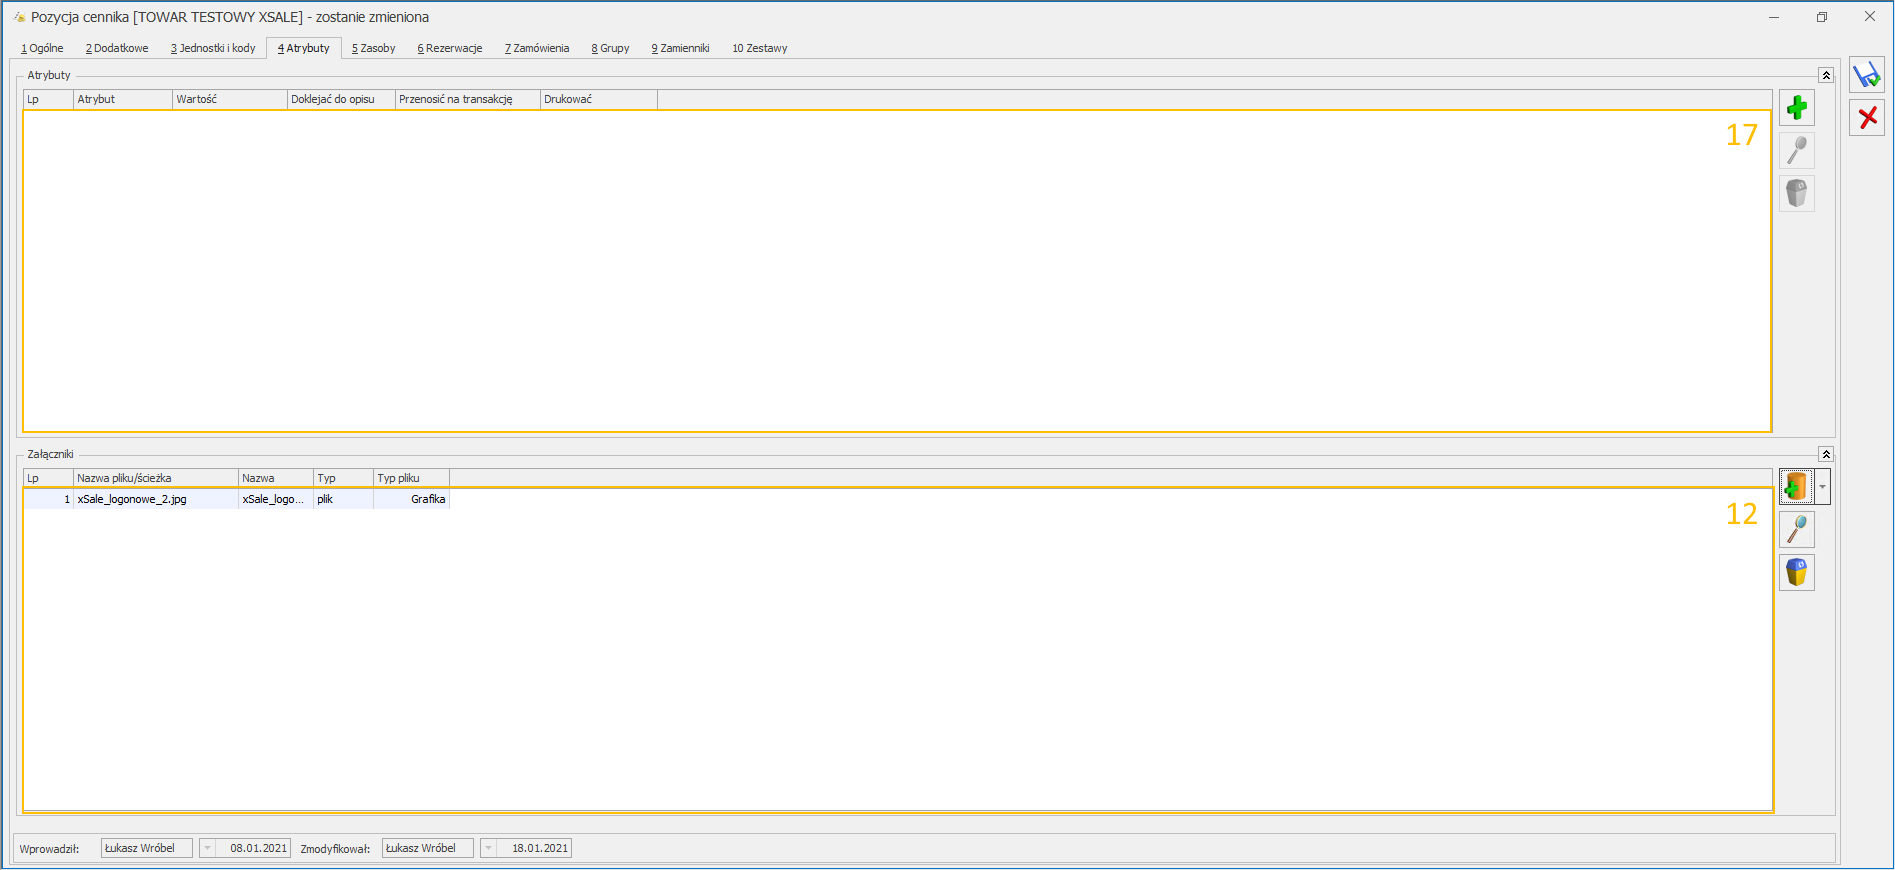Switch to the 1 Ogólne tab
Viewport: 1895px width, 870px height.
point(42,48)
